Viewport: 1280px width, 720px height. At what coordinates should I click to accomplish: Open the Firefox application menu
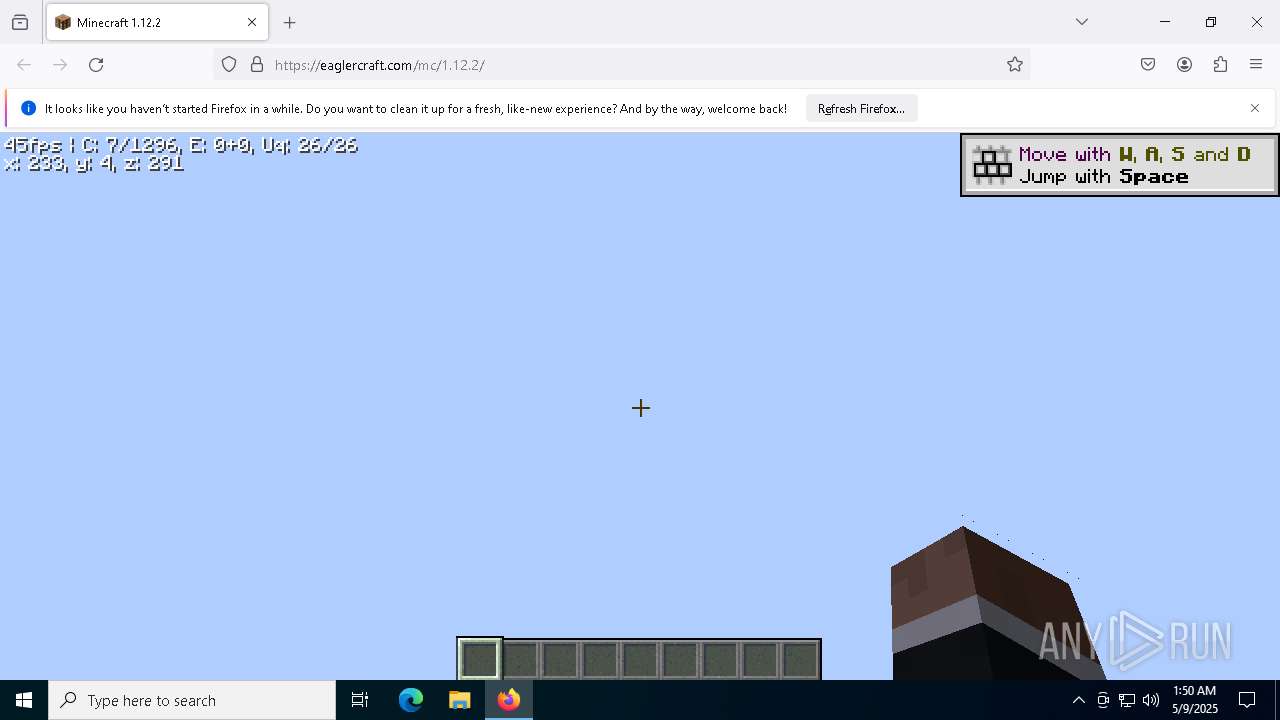[1256, 65]
